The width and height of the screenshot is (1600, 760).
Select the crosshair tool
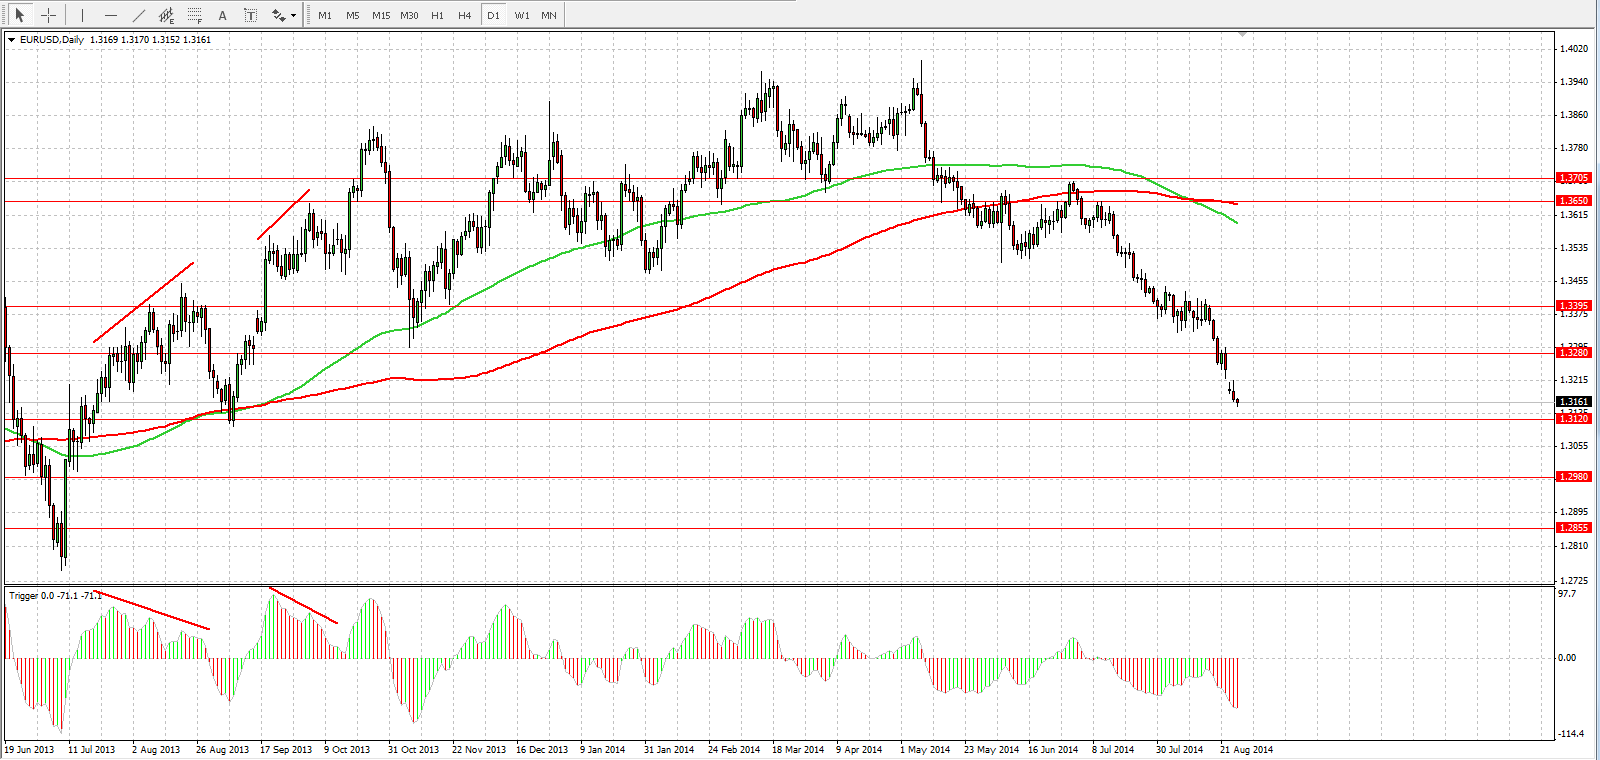click(48, 15)
